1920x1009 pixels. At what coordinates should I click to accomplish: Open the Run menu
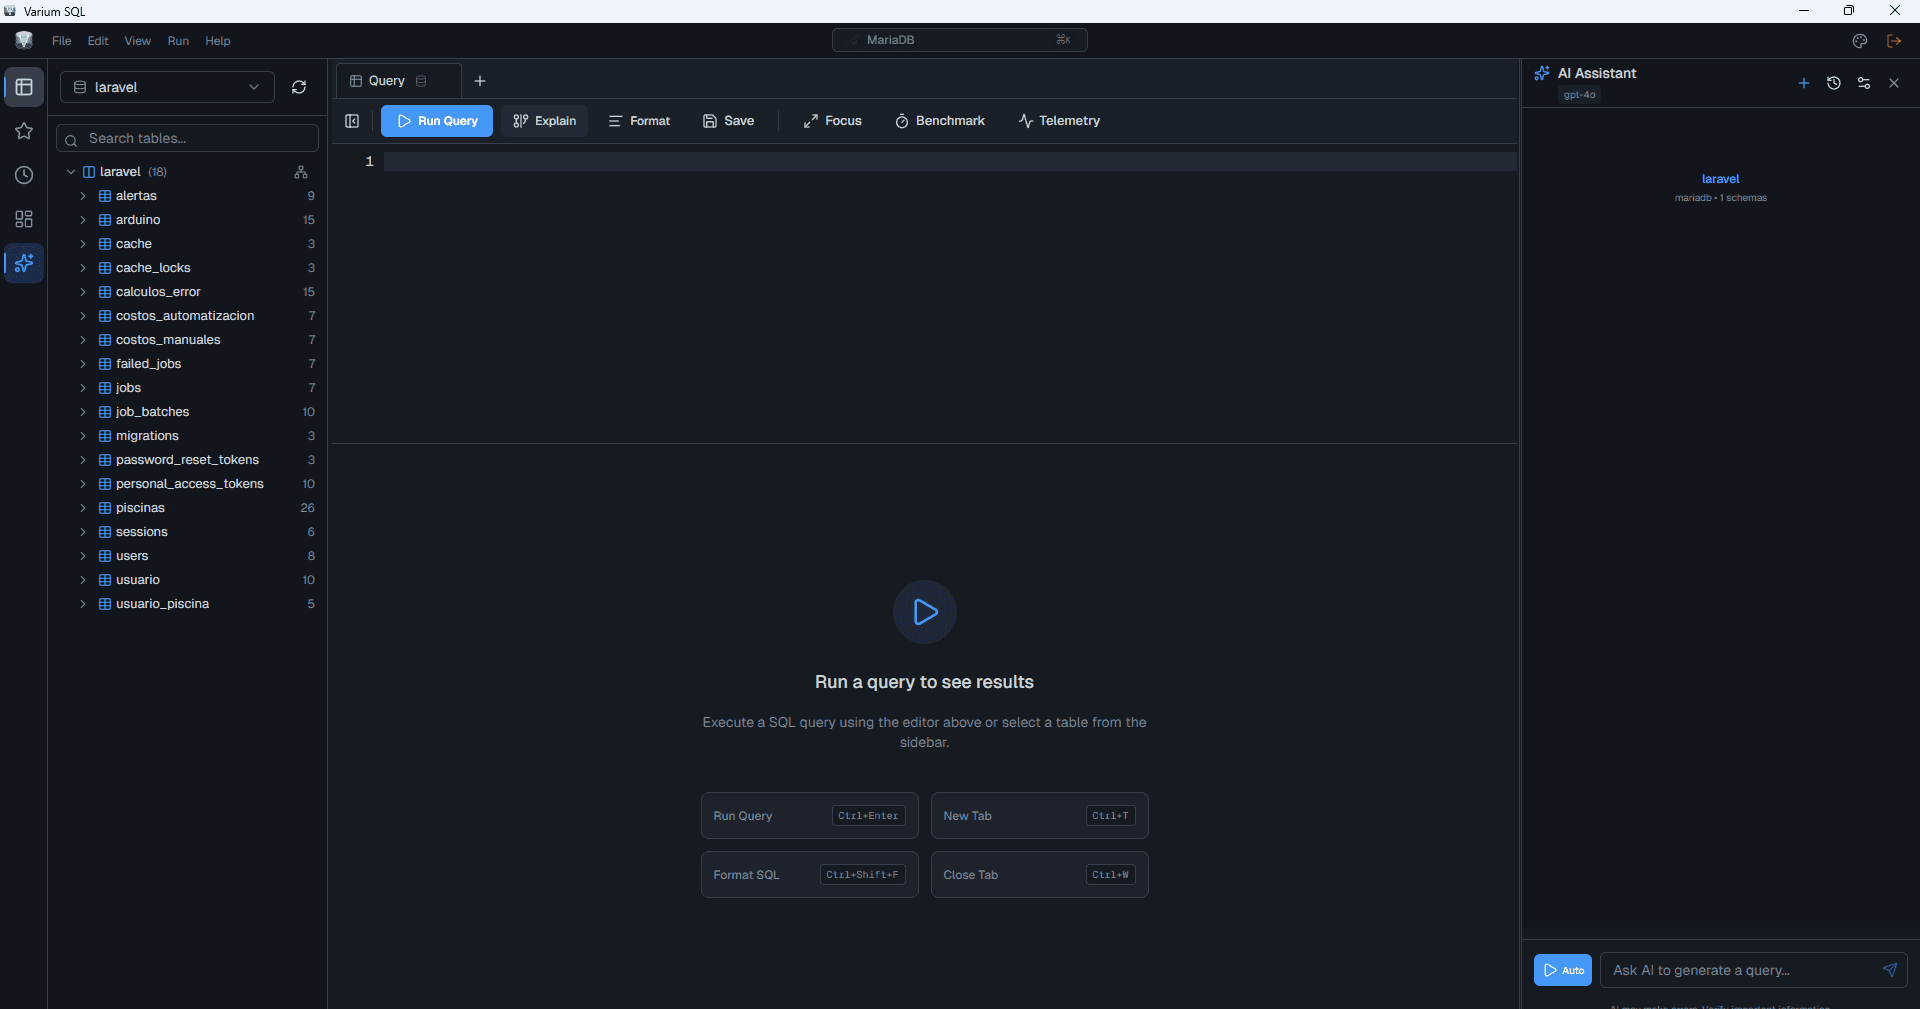coord(178,41)
